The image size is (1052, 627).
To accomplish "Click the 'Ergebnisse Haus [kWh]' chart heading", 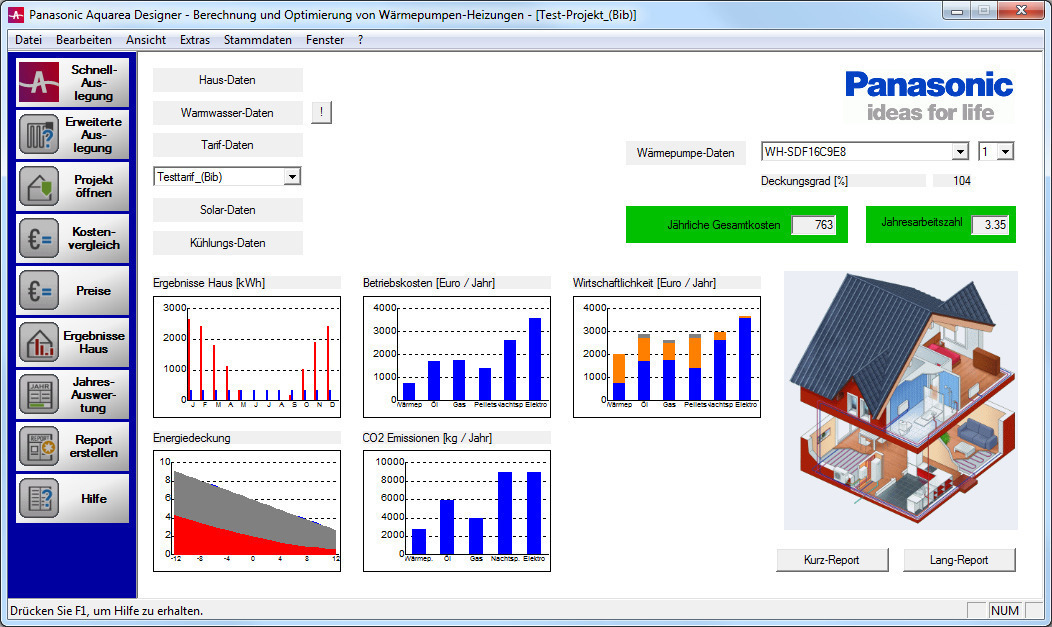I will click(x=209, y=283).
